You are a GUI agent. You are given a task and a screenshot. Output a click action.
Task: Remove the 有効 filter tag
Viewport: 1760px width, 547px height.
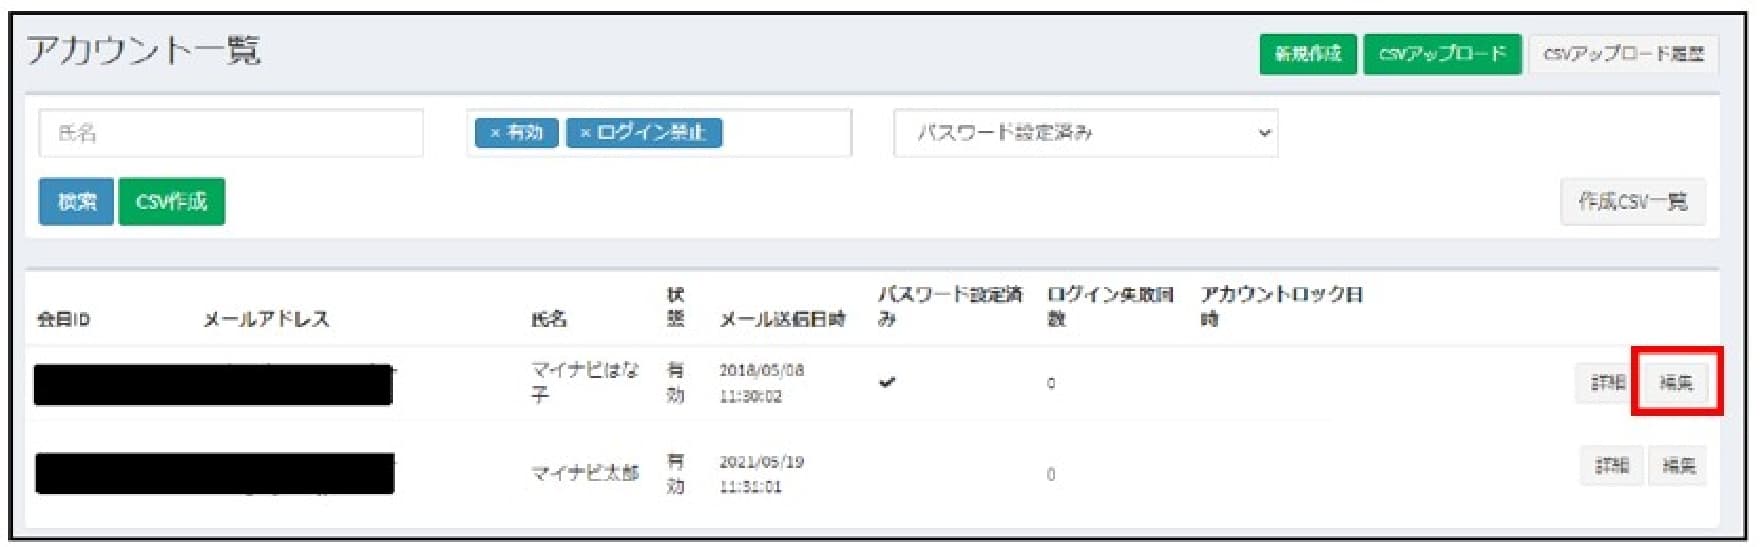(x=494, y=133)
